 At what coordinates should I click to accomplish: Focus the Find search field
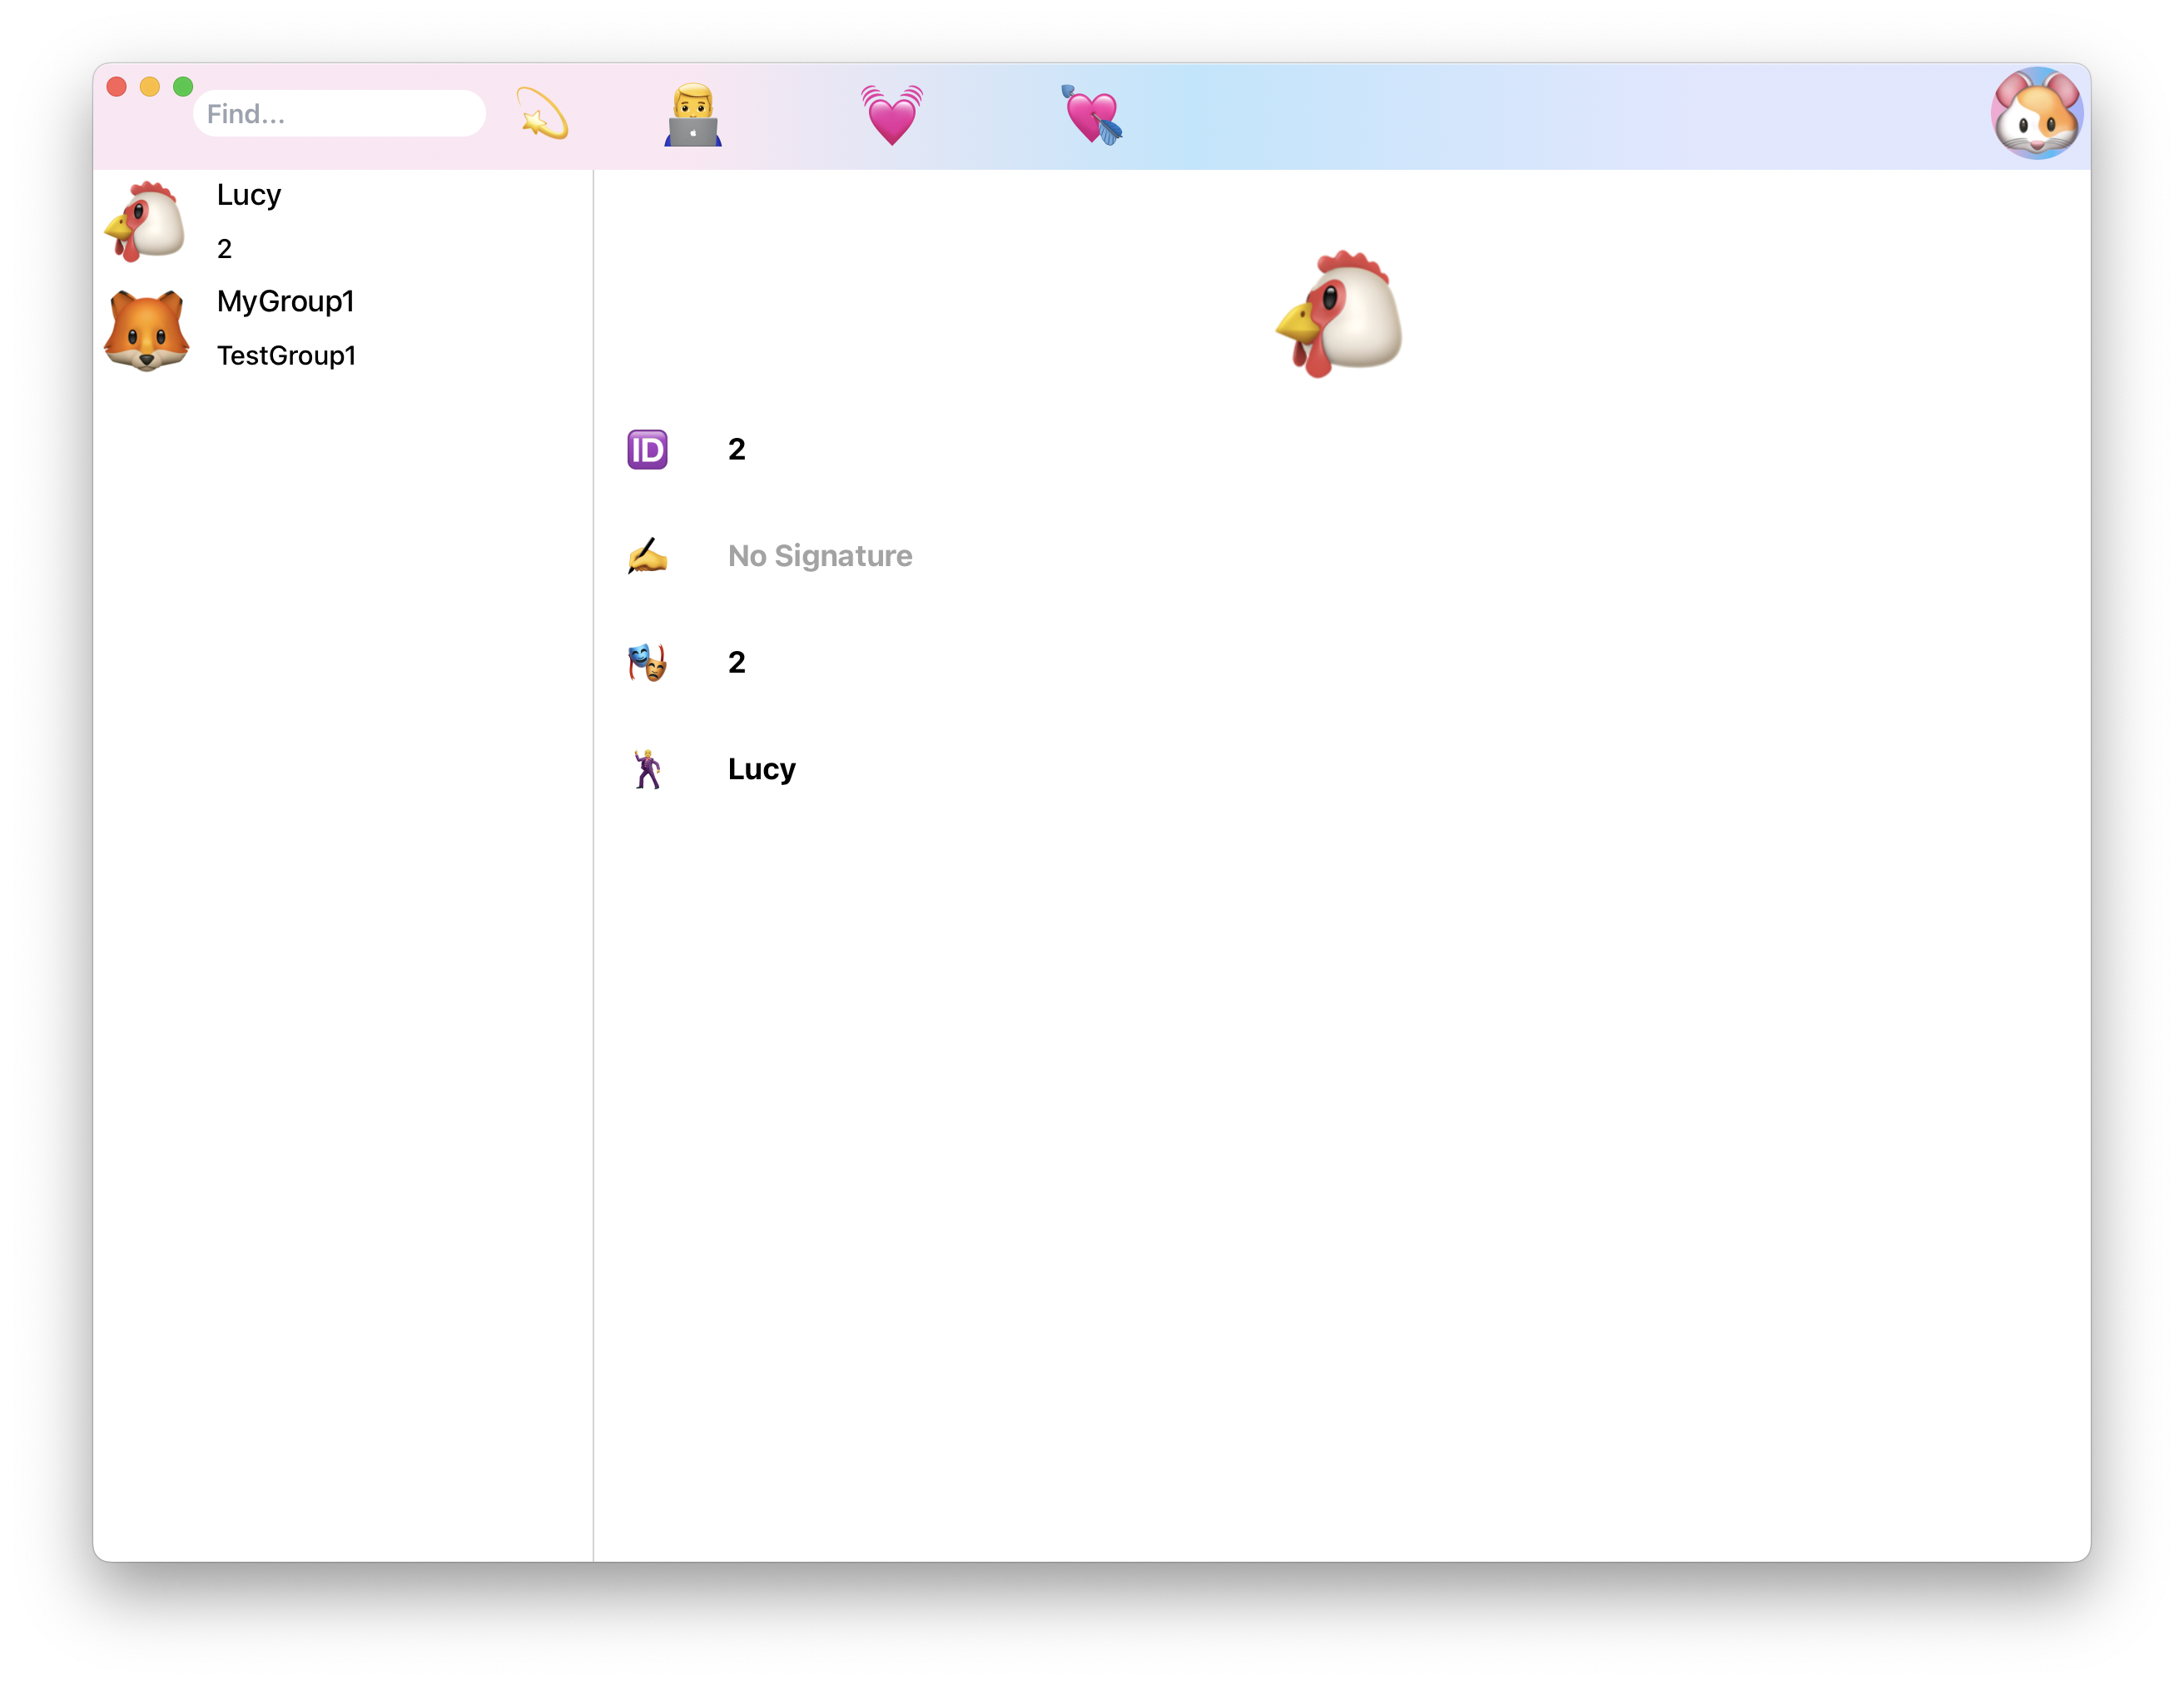coord(339,114)
